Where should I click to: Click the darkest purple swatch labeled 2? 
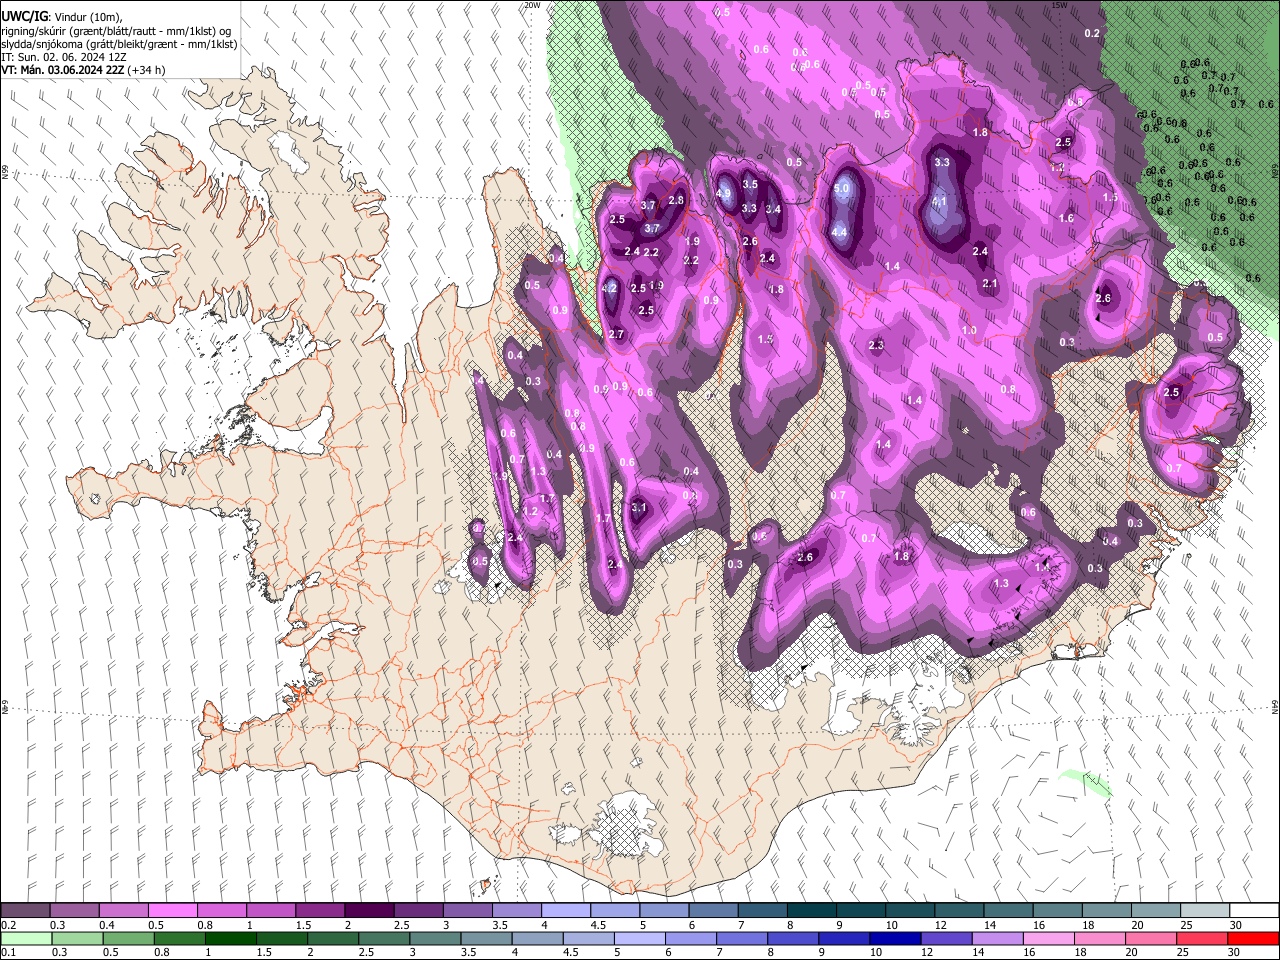click(x=368, y=911)
